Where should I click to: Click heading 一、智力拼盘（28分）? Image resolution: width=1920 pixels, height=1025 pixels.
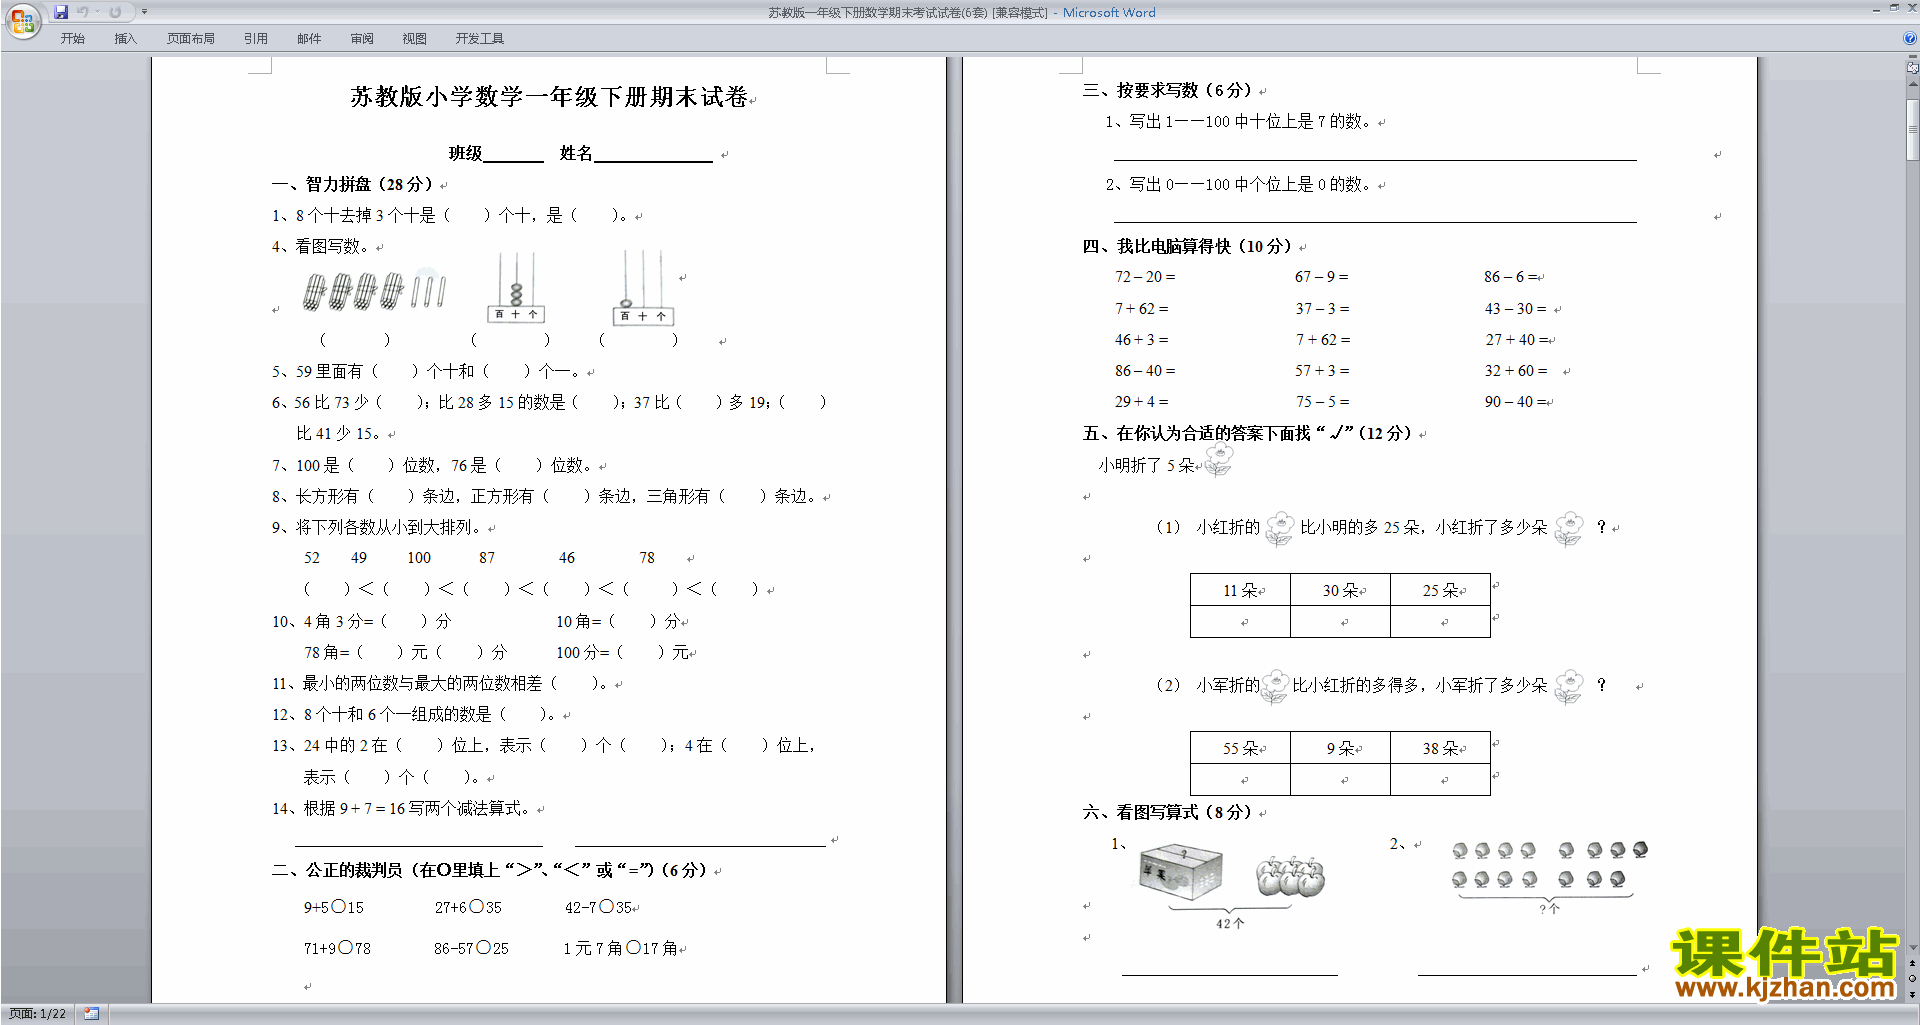tap(353, 184)
